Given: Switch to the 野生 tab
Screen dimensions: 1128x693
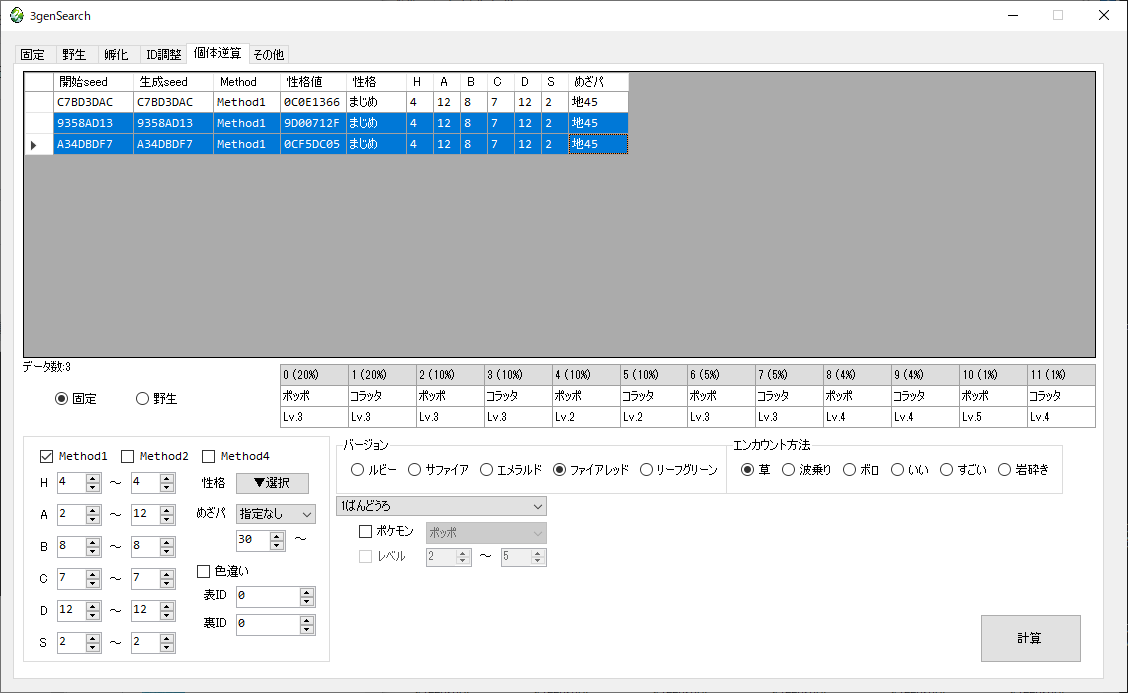Looking at the screenshot, I should [74, 54].
